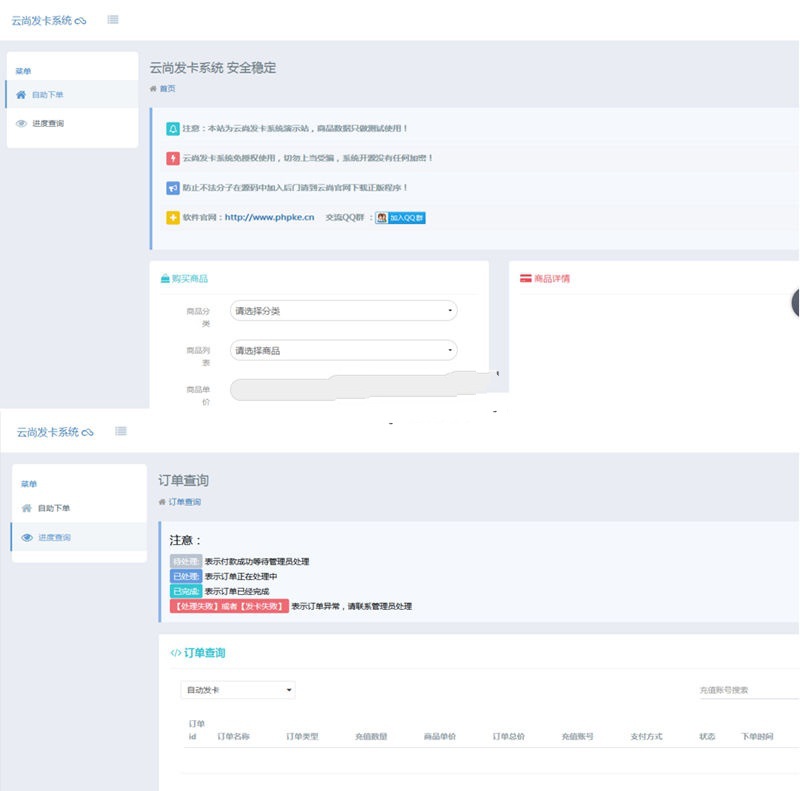Open the hamburger menu icon in top bar

point(113,18)
